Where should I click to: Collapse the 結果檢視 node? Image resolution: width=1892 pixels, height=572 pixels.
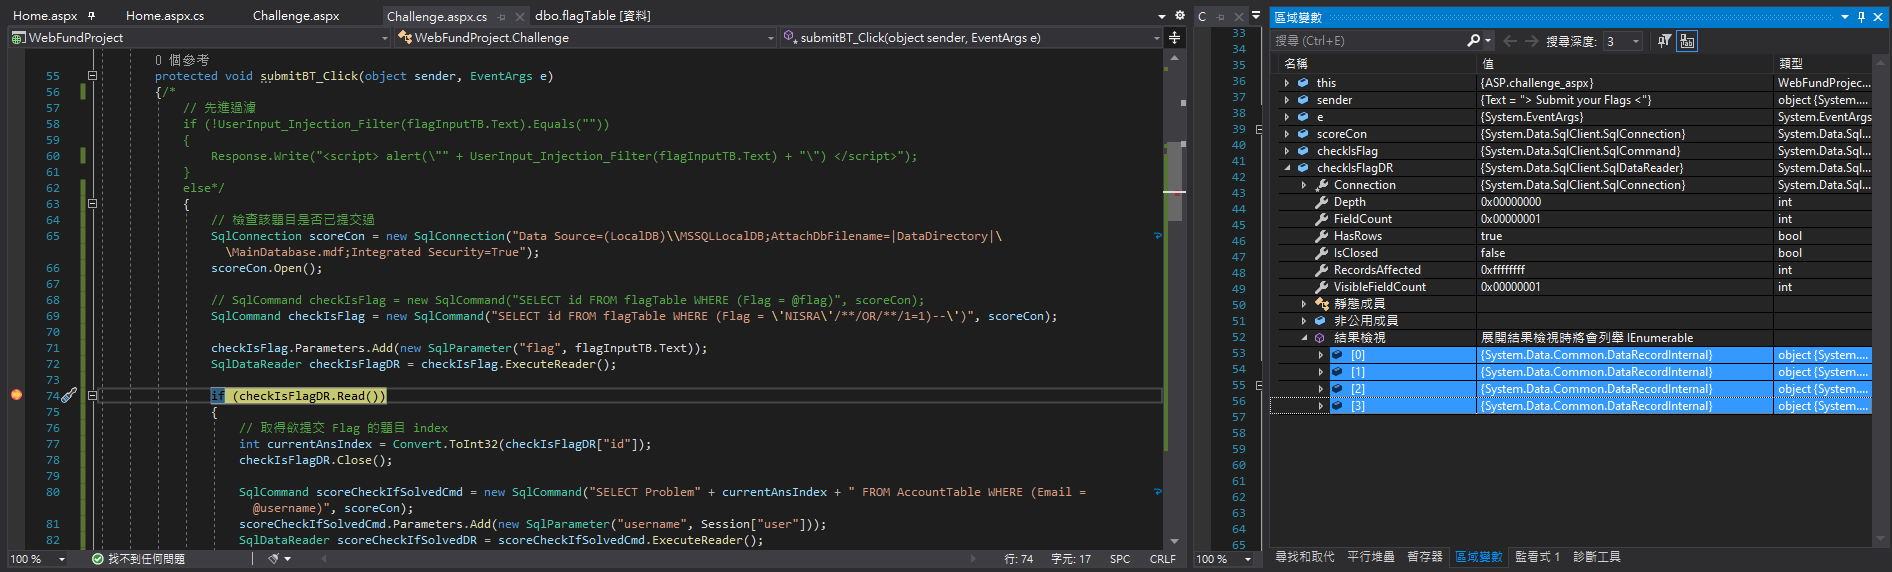pyautogui.click(x=1304, y=338)
